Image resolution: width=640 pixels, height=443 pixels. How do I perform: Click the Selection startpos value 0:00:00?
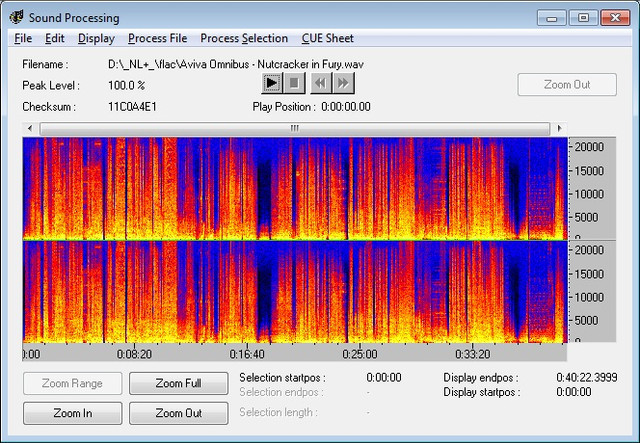click(x=384, y=378)
